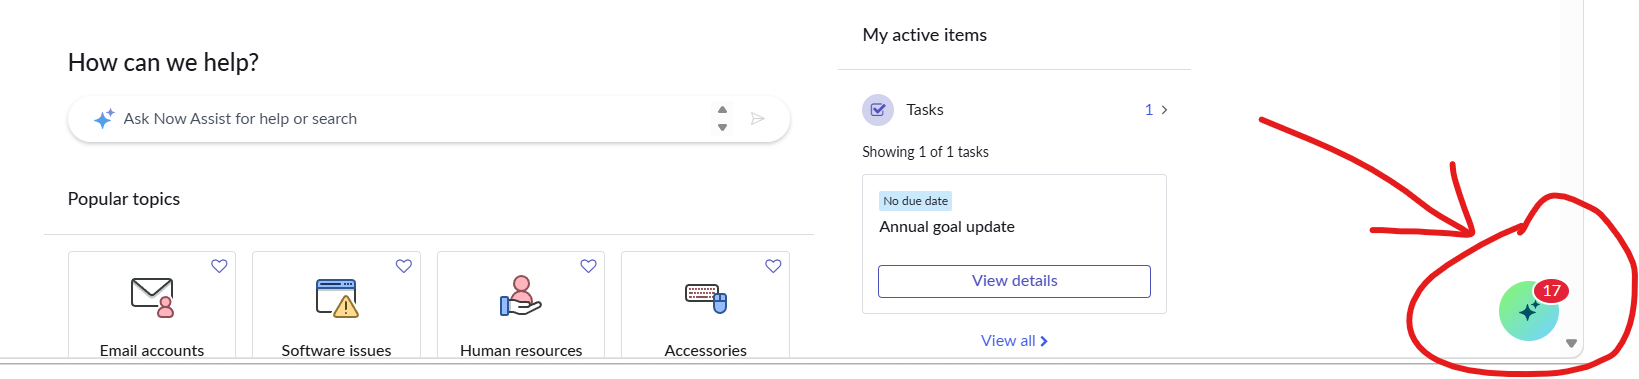
Task: Click the Now Assist sparkle icon in search
Action: click(103, 119)
